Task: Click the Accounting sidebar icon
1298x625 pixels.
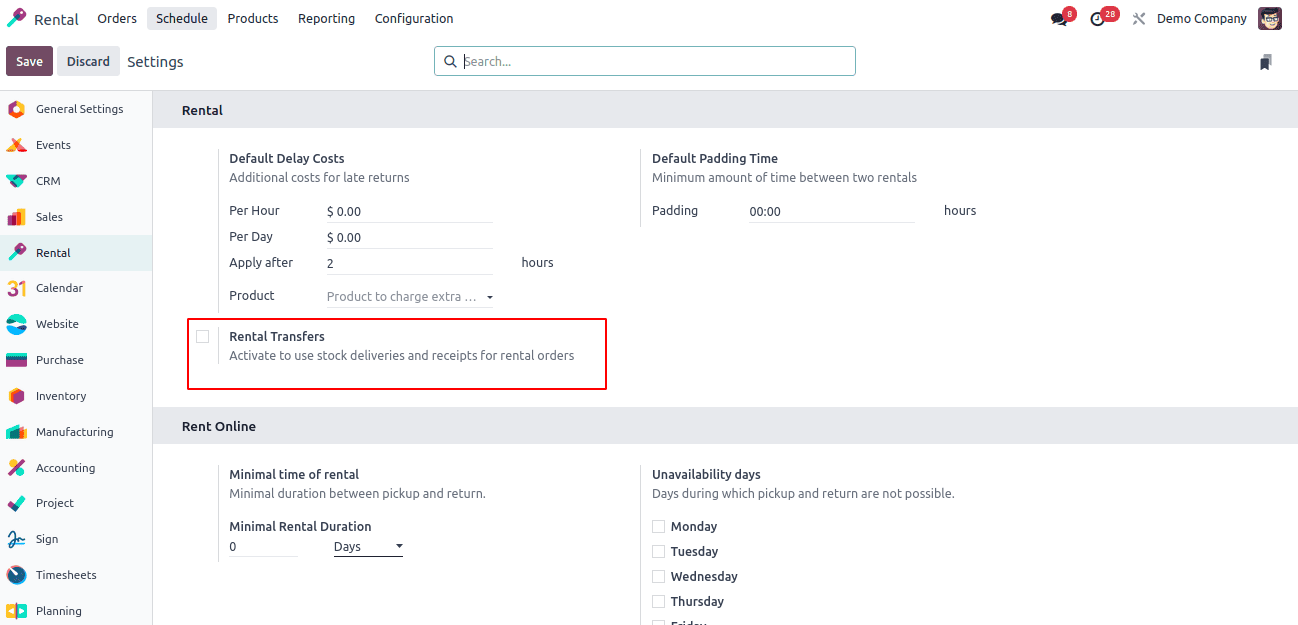Action: [16, 468]
